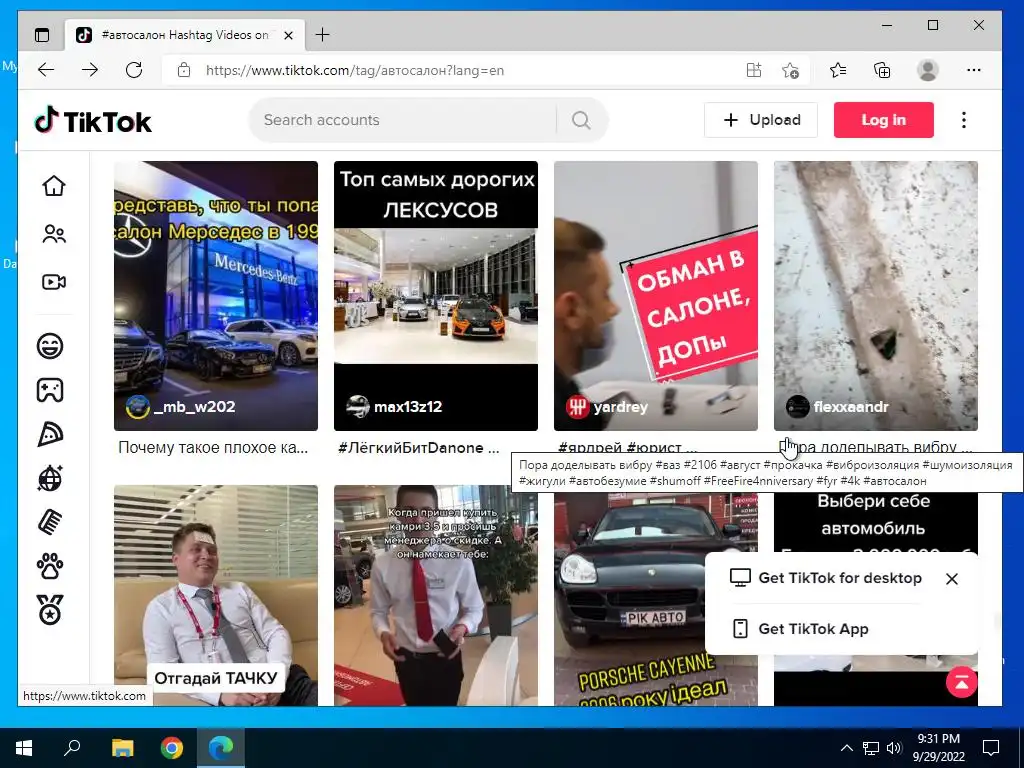This screenshot has width=1024, height=768.
Task: Open a new browser tab with the plus button
Action: (x=322, y=35)
